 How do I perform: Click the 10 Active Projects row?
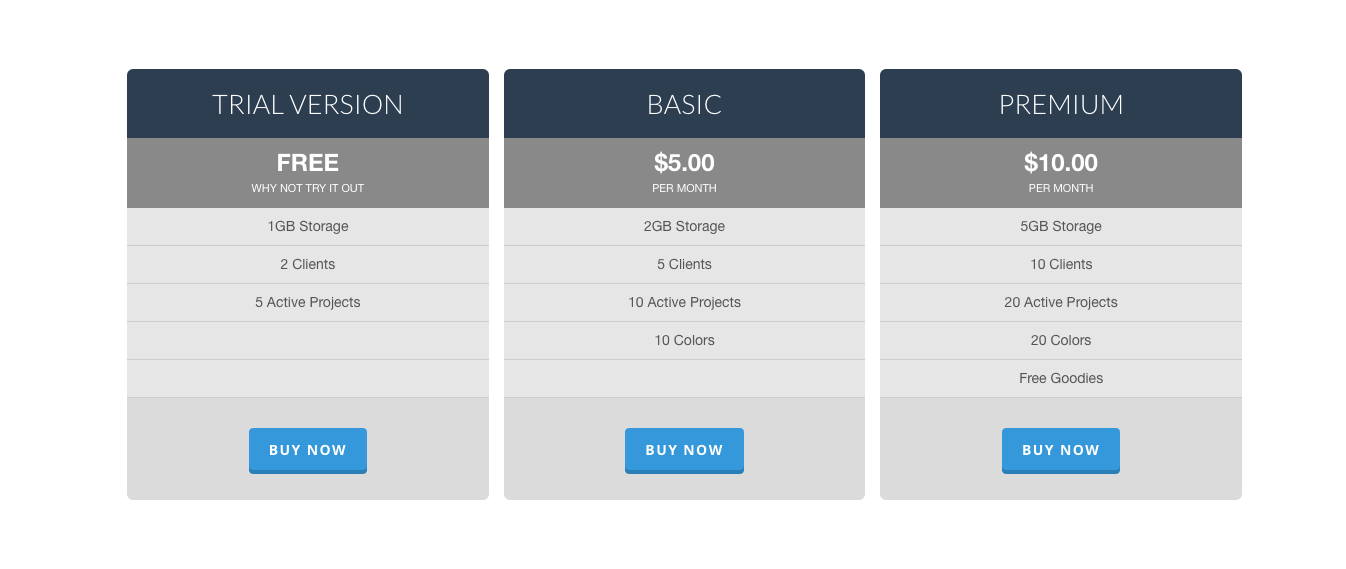pos(684,303)
